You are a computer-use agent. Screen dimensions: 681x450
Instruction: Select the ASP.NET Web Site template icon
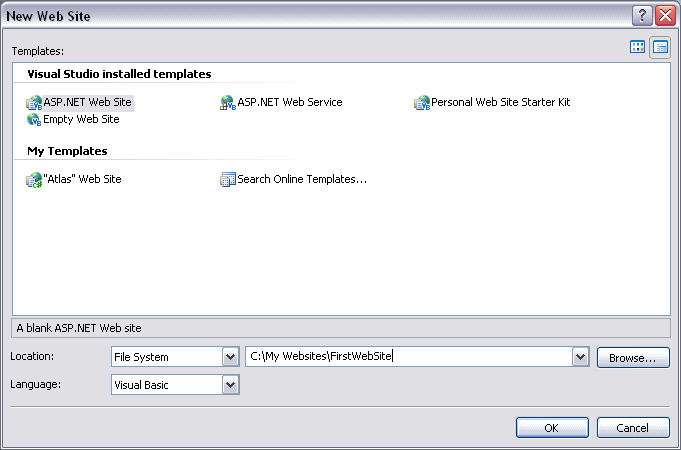pyautogui.click(x=34, y=103)
